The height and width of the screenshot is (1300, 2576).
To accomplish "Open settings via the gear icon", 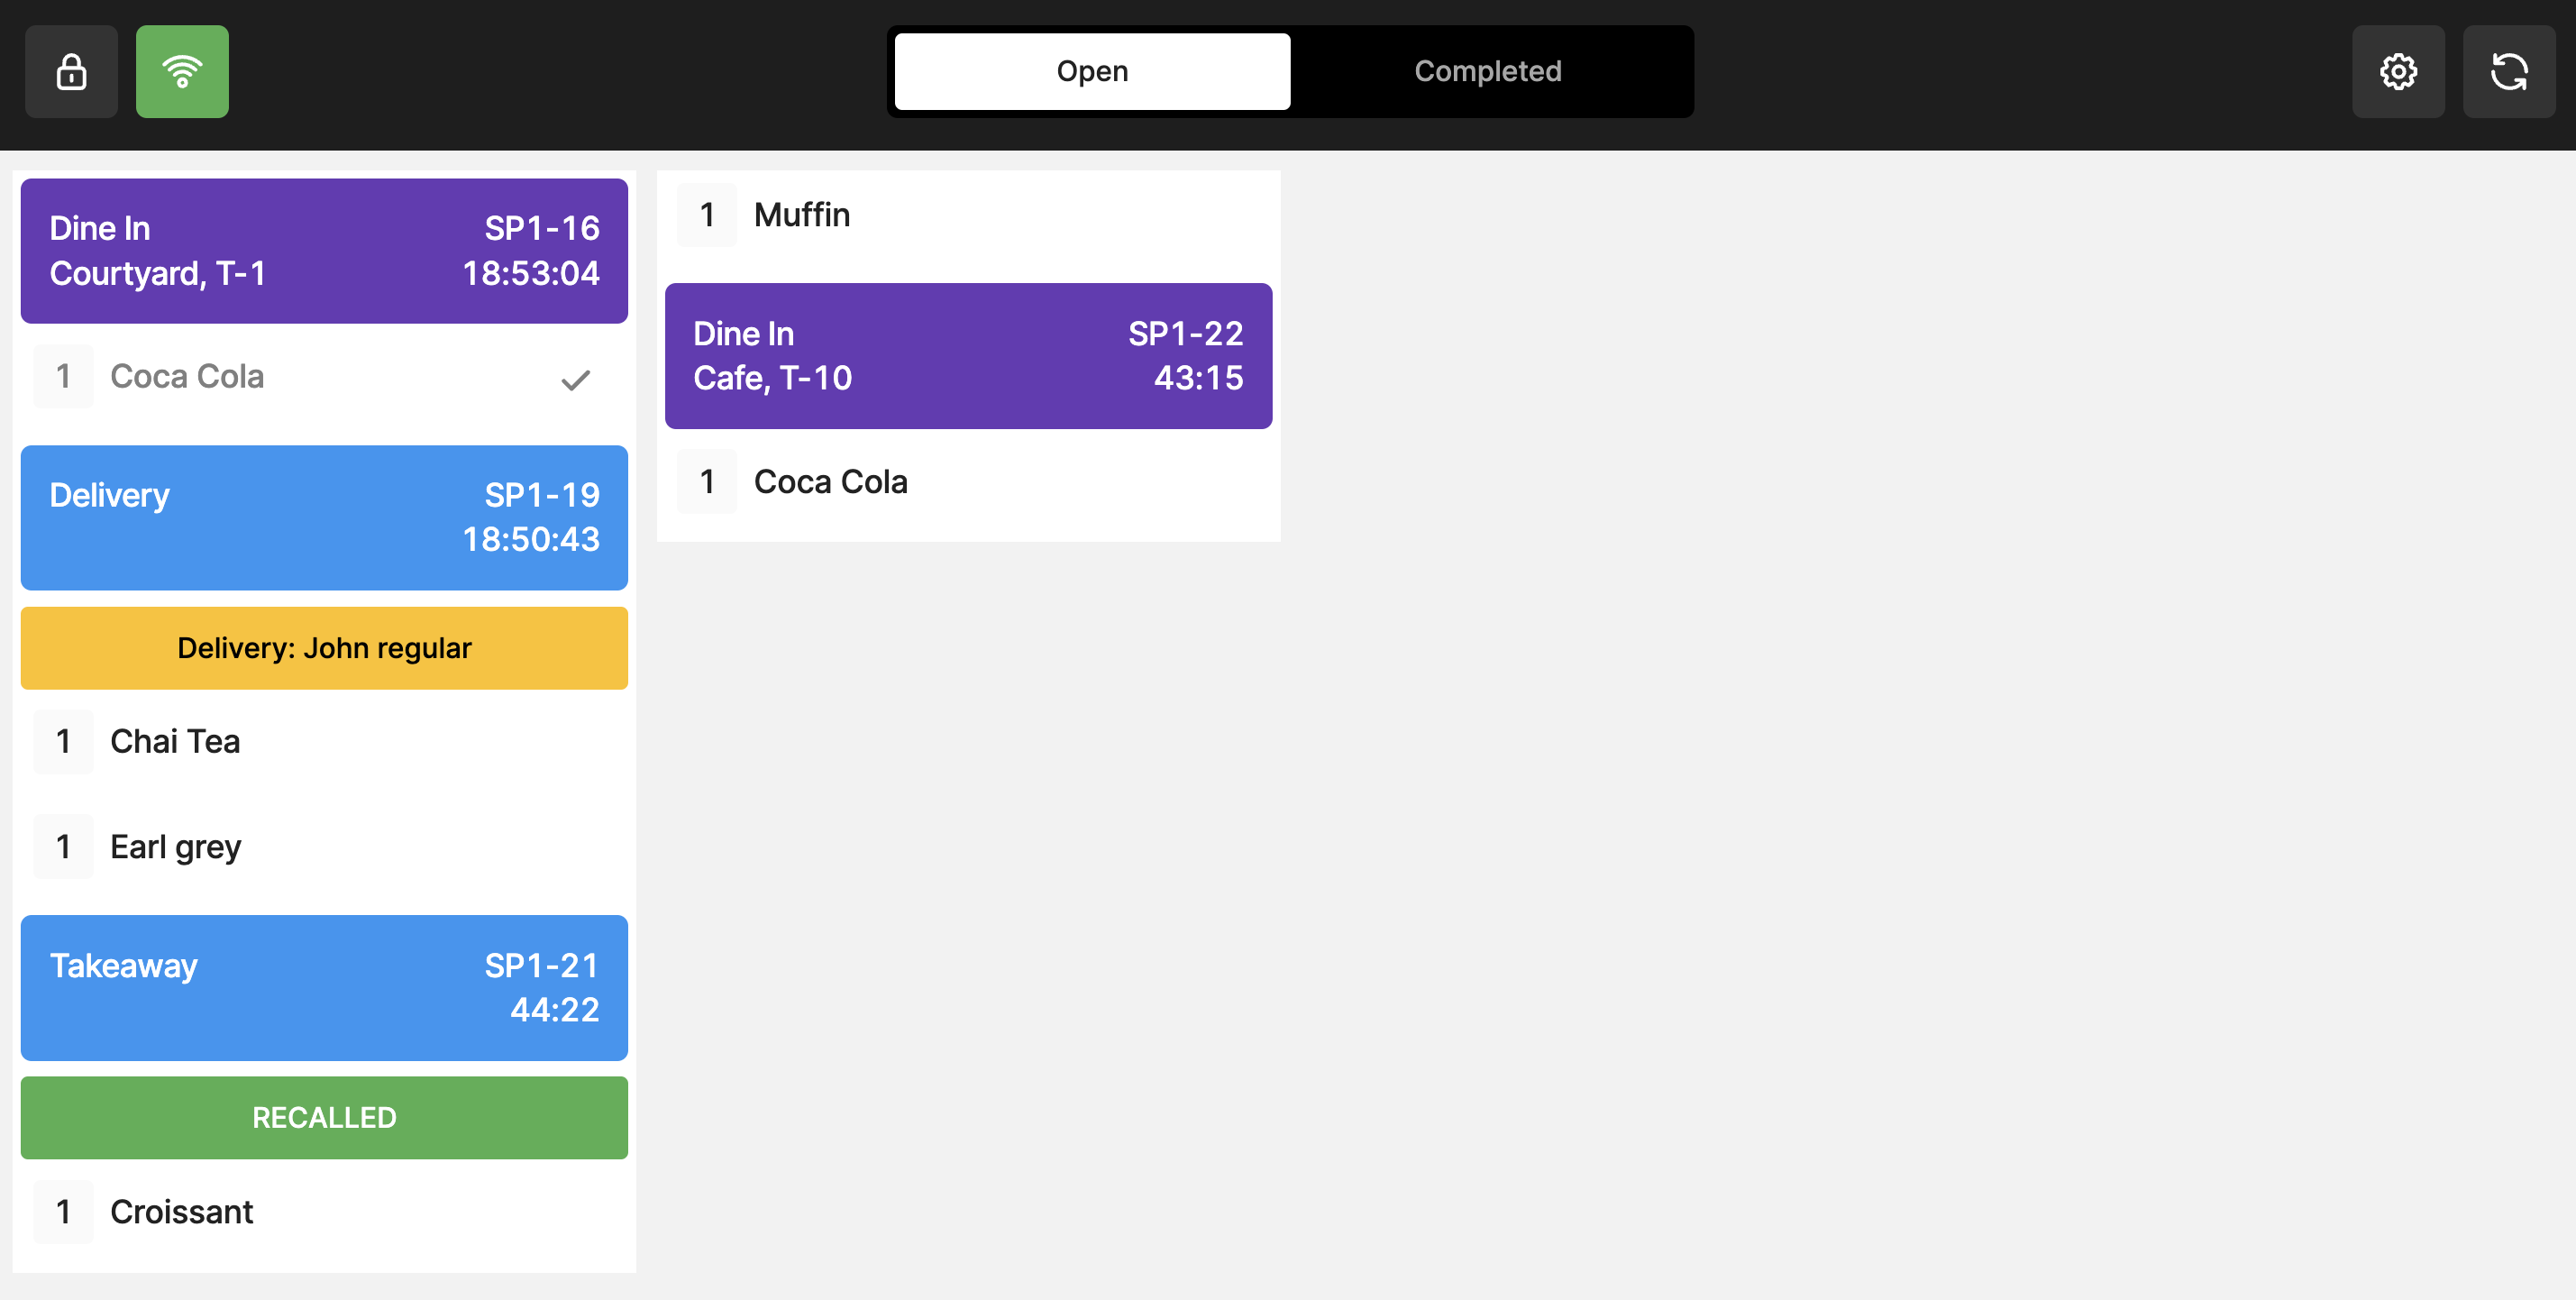I will click(2397, 72).
